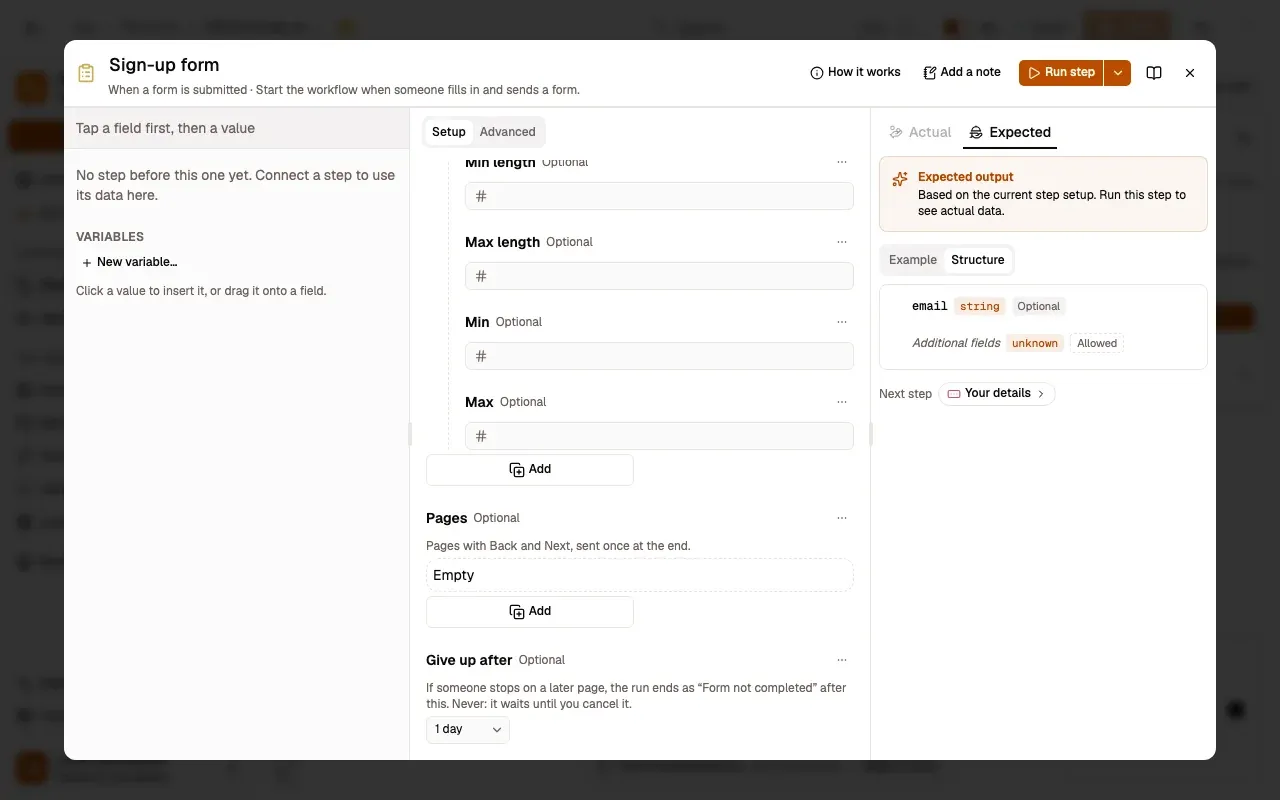Viewport: 1280px width, 800px height.
Task: Click the Empty pages placeholder box
Action: (x=640, y=575)
